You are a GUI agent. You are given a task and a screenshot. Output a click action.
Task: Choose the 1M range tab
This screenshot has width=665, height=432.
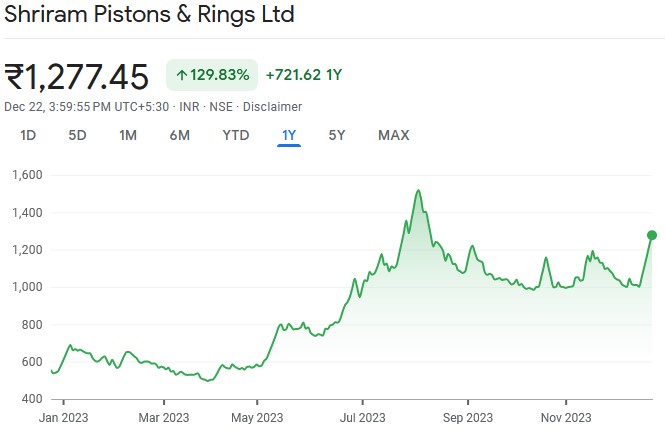tap(128, 135)
